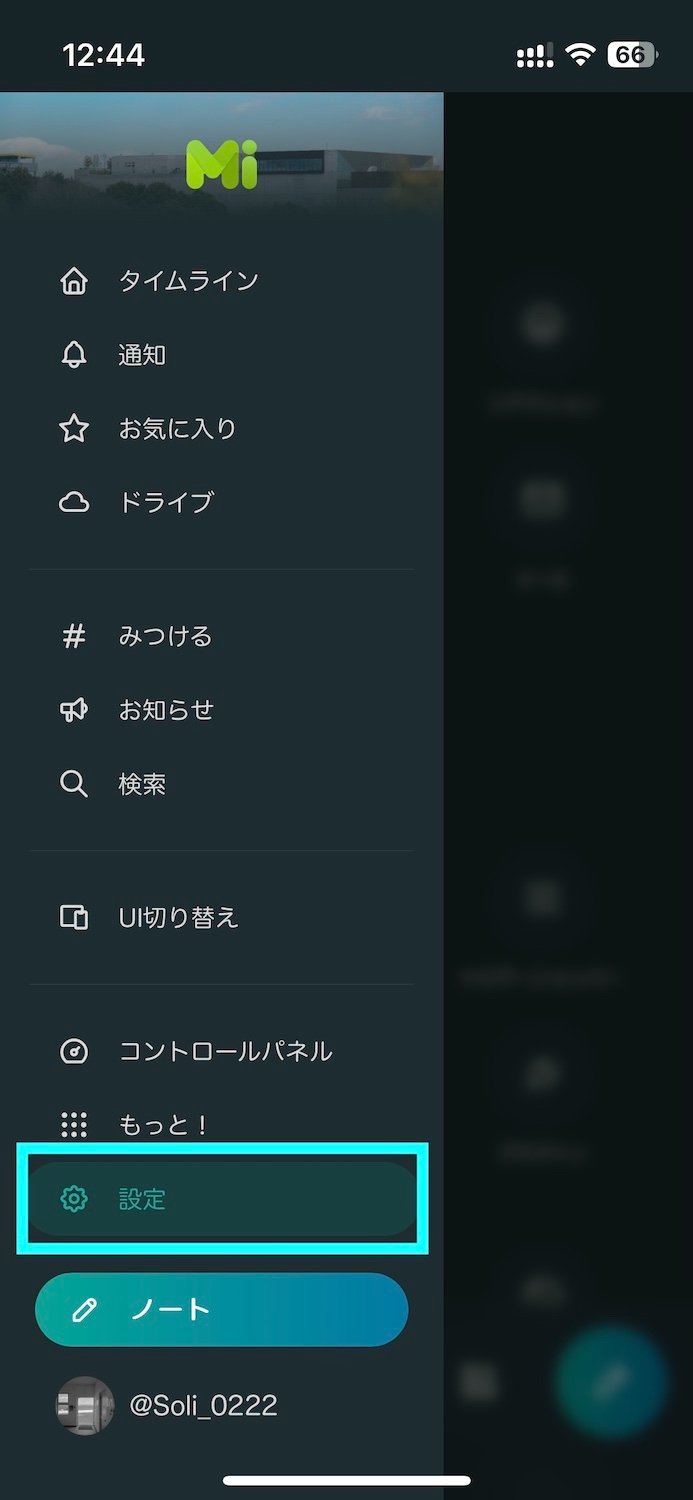
Task: Tap the hashtag icon for みつける
Action: [x=74, y=636]
